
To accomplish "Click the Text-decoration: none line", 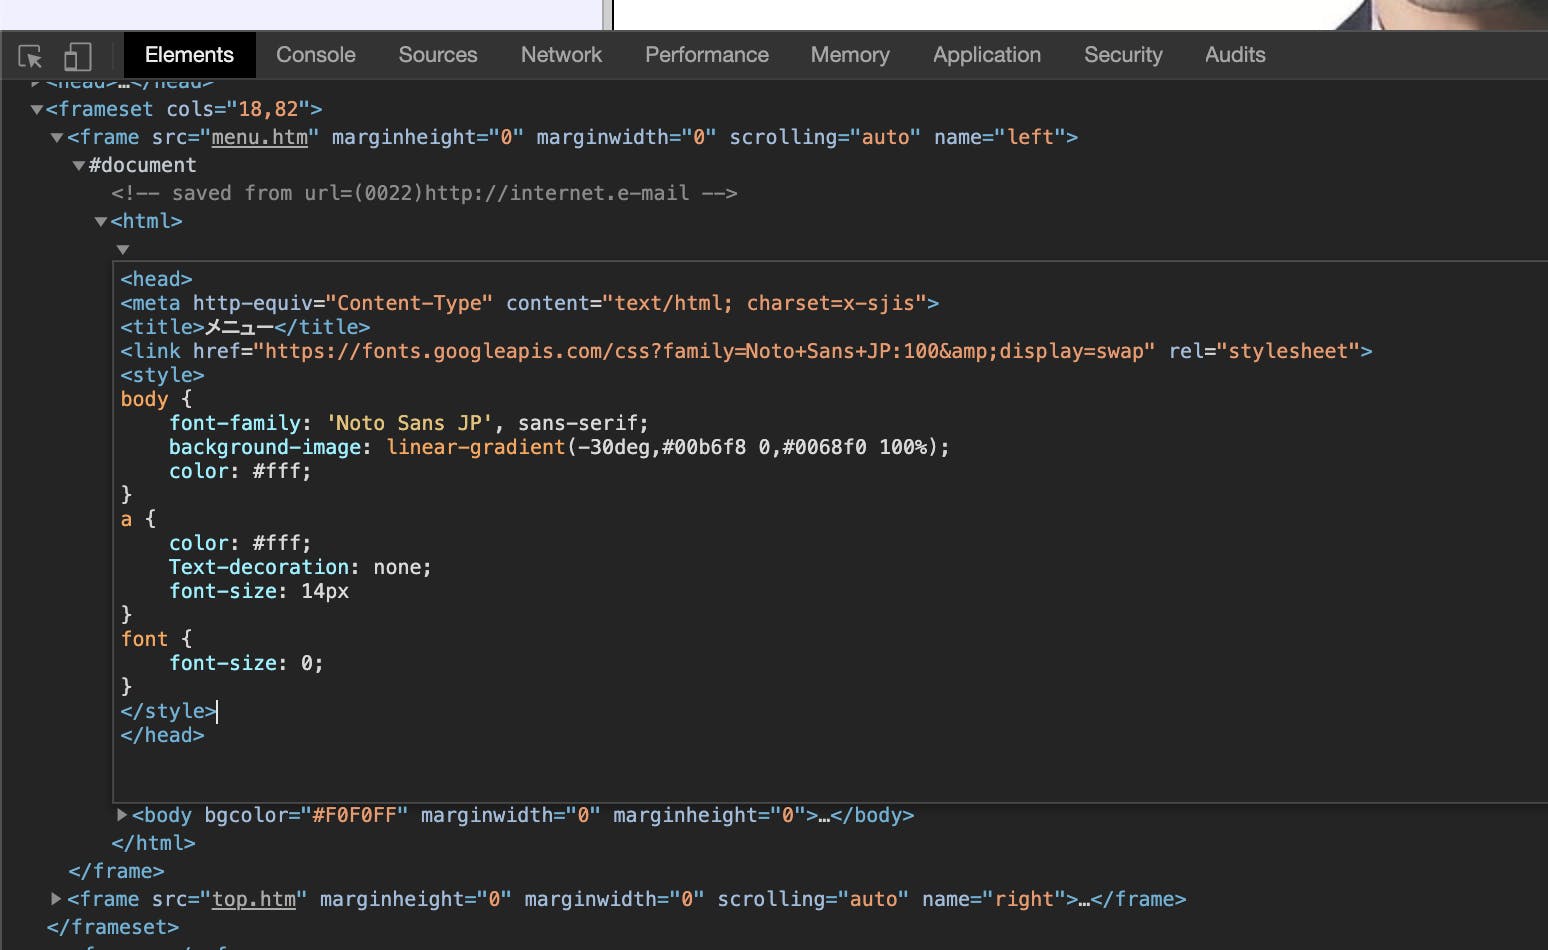I will click(x=300, y=567).
